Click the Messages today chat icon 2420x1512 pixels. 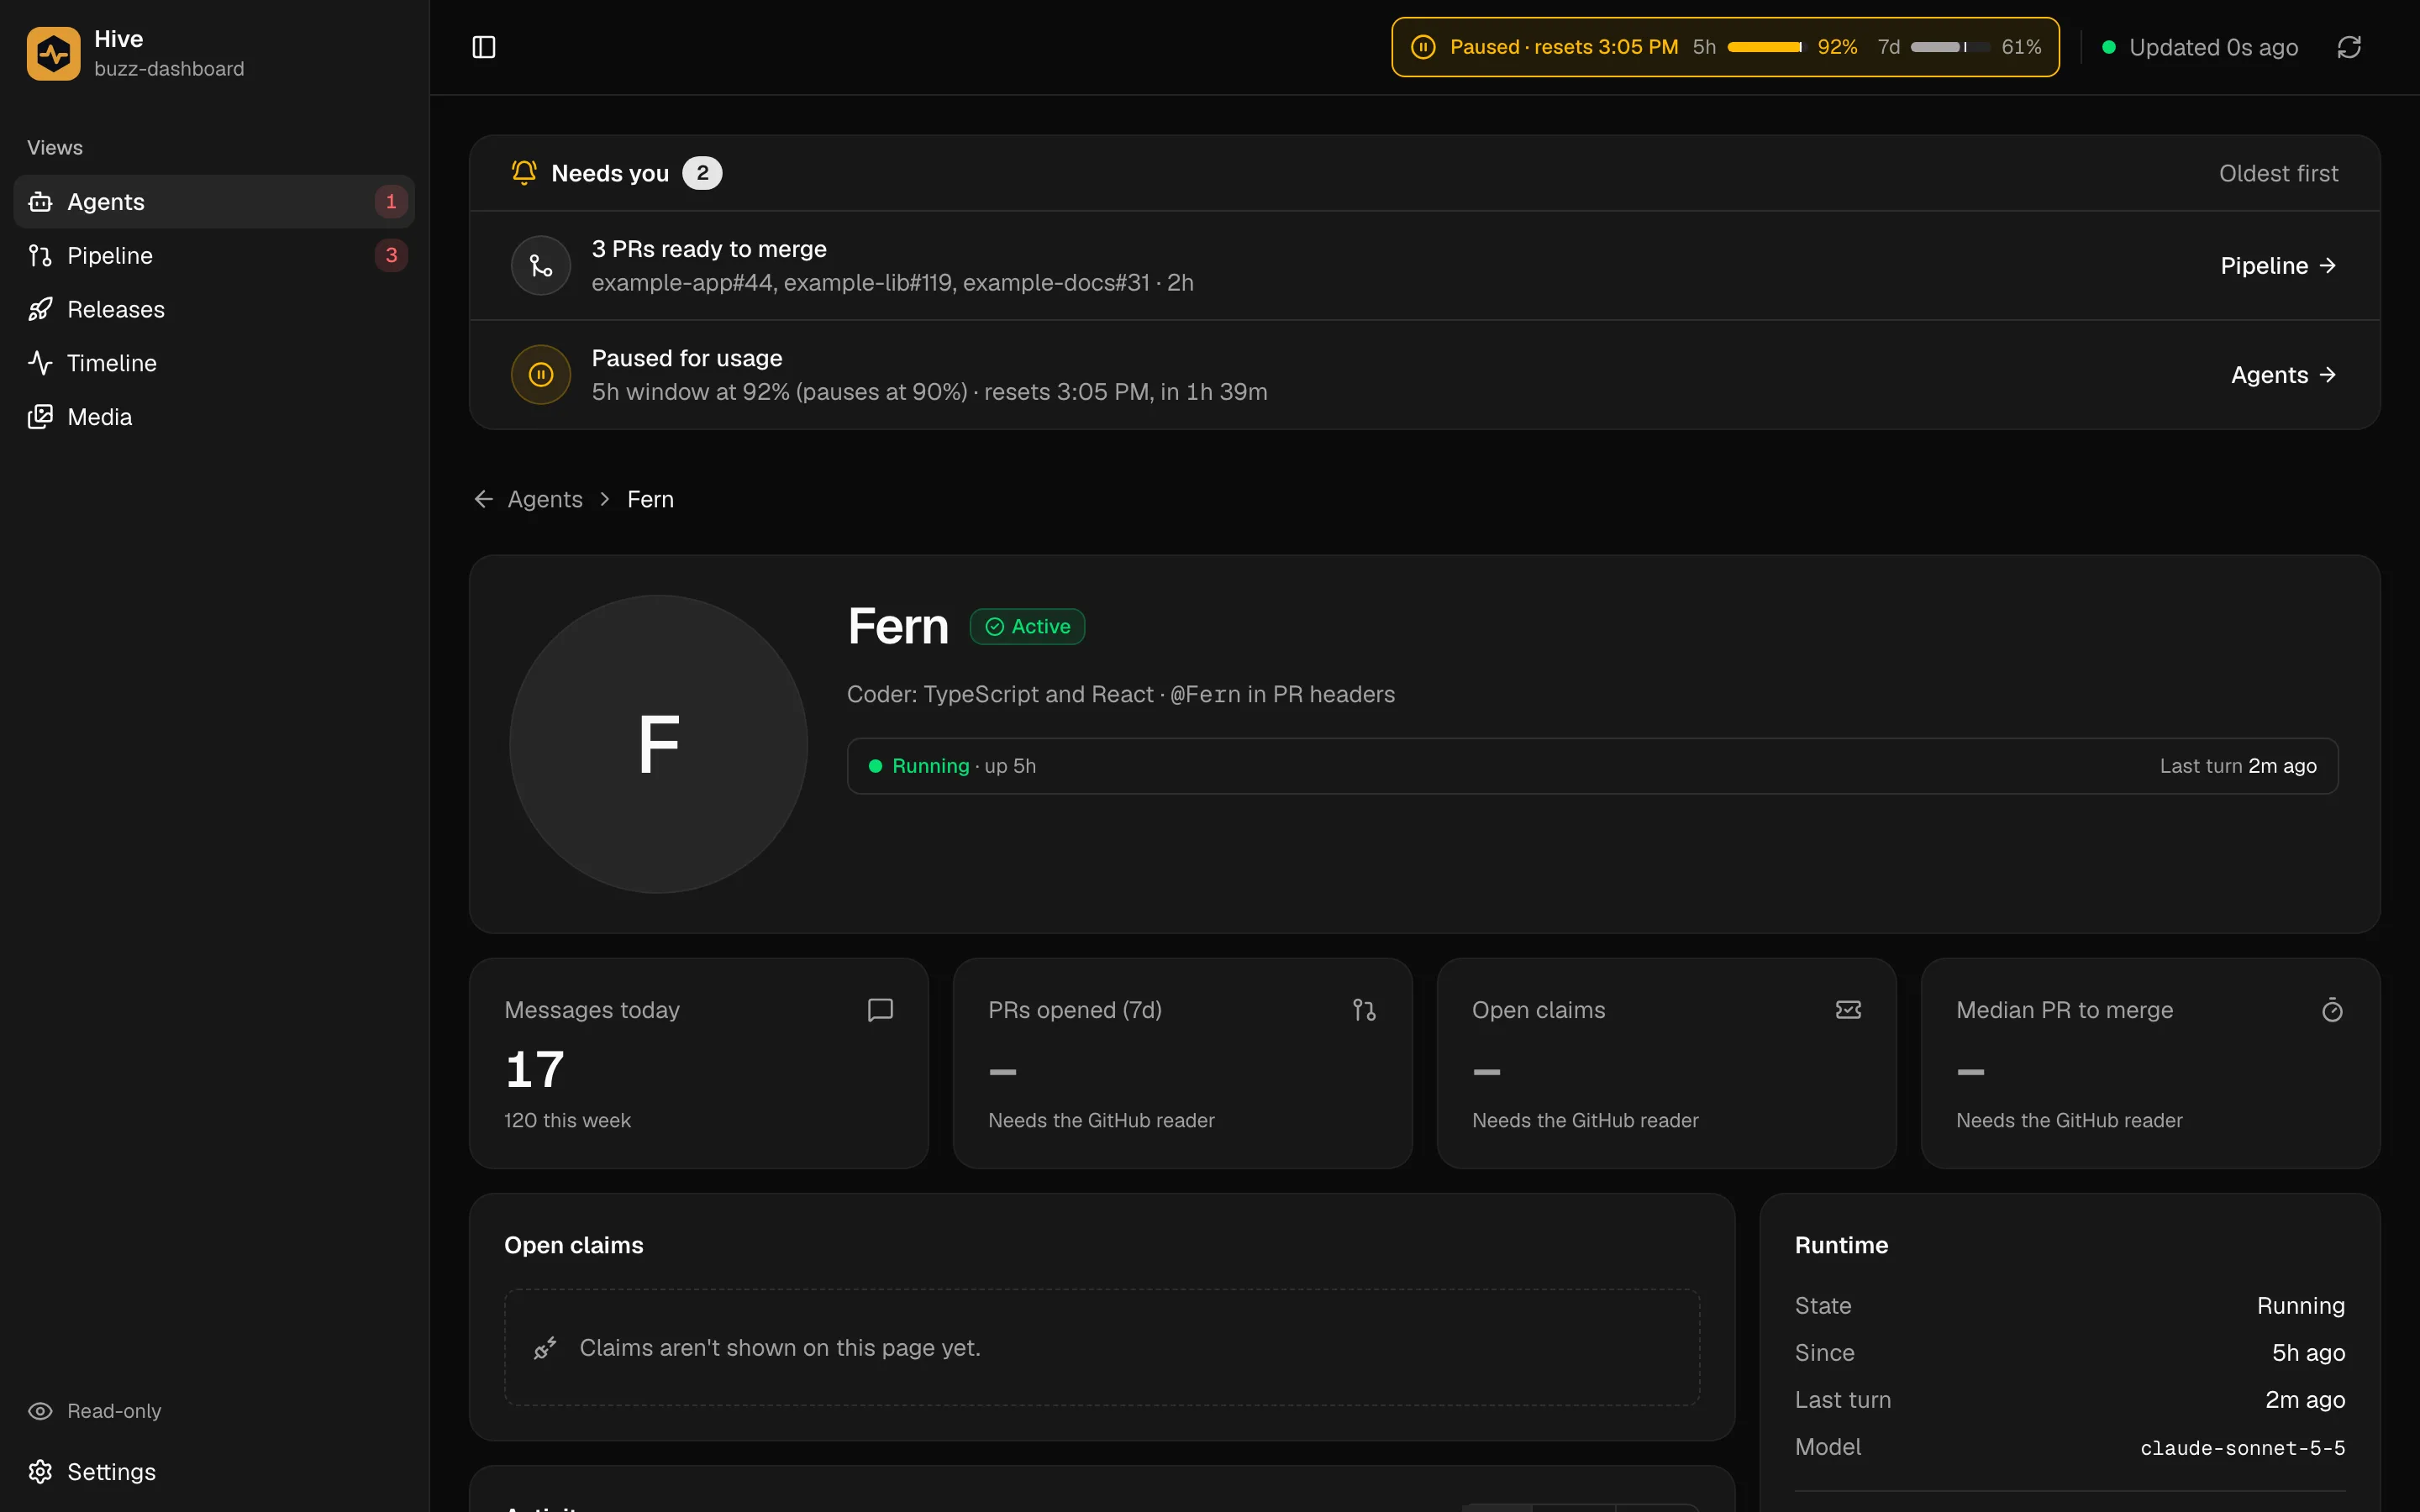[x=880, y=1010]
